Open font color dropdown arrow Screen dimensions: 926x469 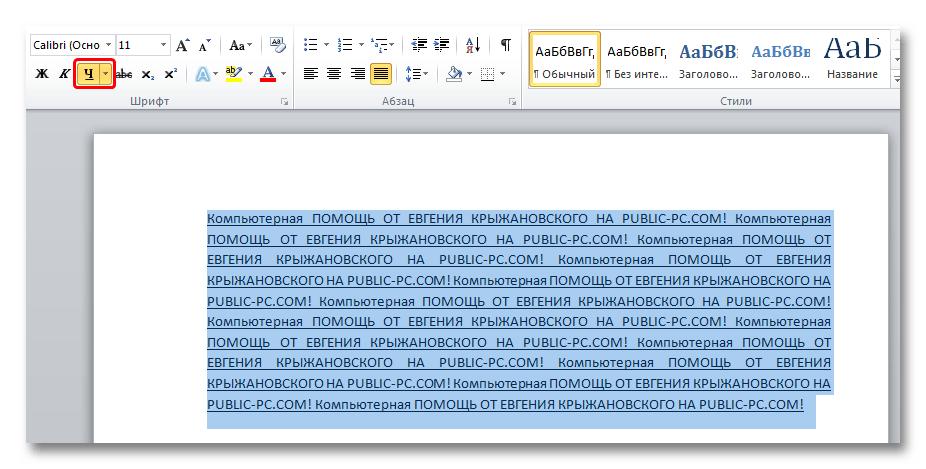(283, 74)
